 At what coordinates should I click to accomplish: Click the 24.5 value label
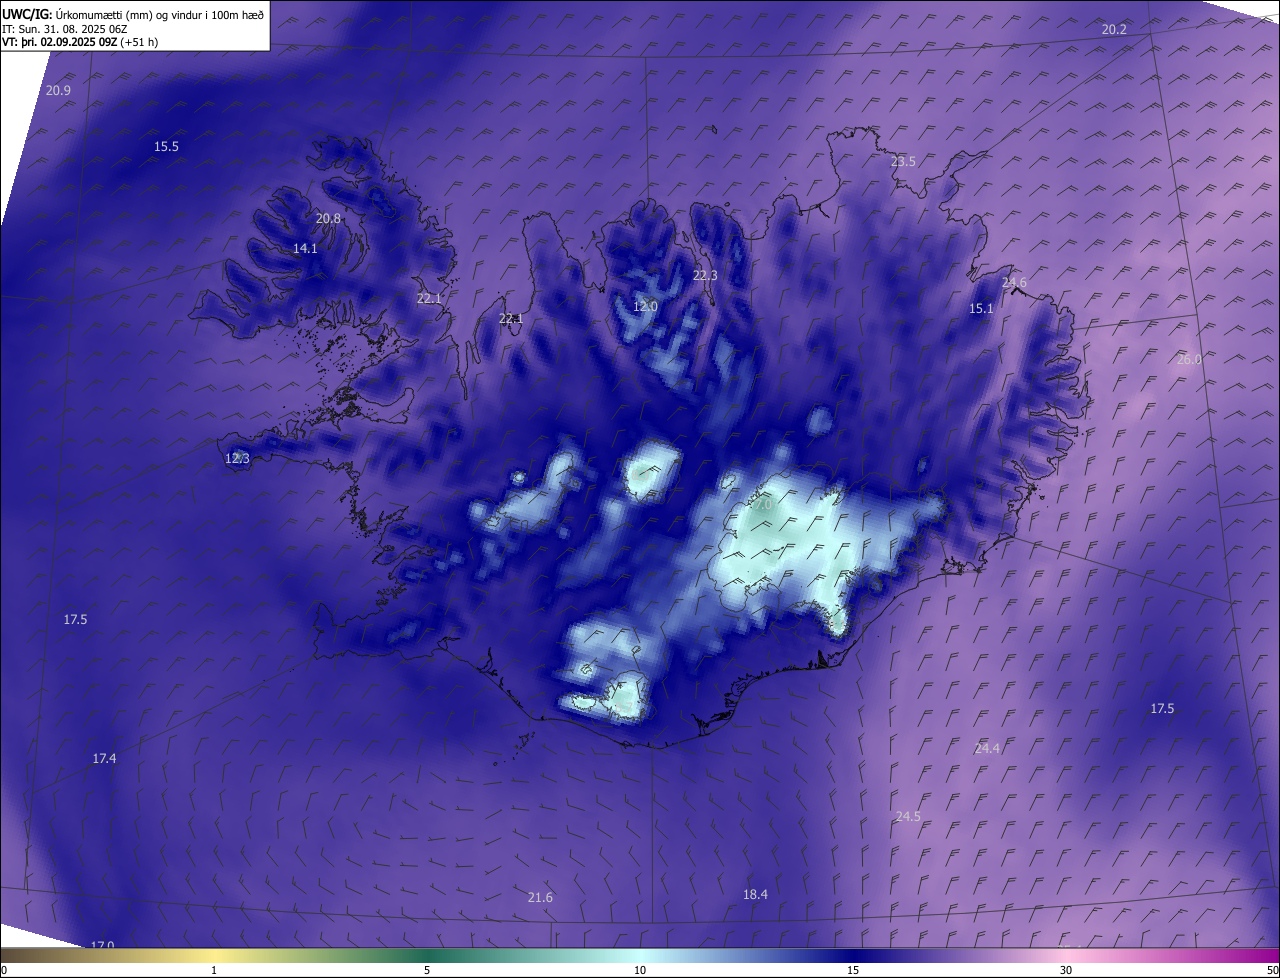[x=907, y=817]
